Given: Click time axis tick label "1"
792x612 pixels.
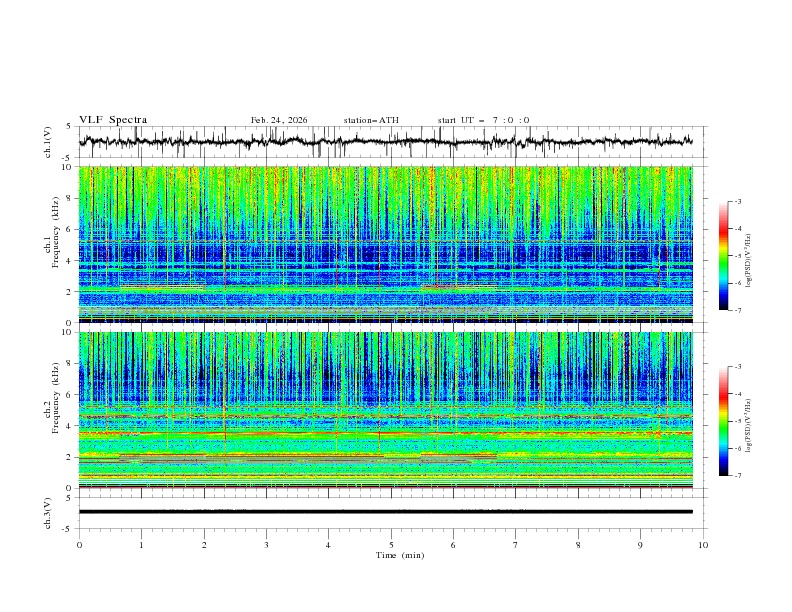Looking at the screenshot, I should [x=142, y=545].
